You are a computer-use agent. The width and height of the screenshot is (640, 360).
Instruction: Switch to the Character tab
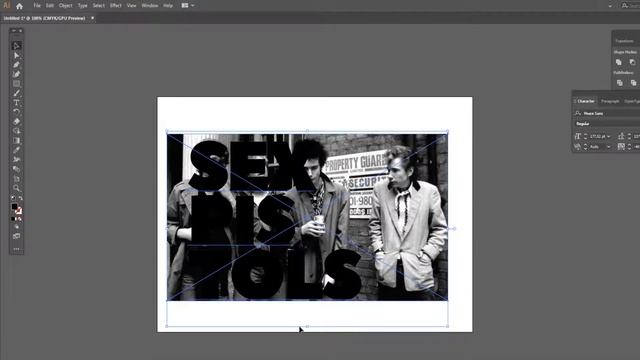coord(585,101)
